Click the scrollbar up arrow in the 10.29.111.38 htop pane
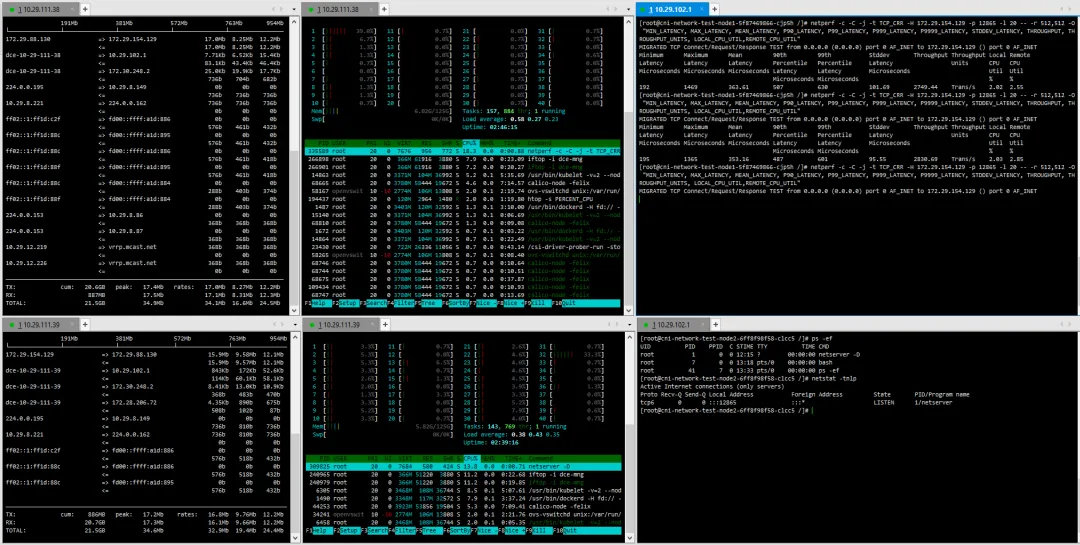 pyautogui.click(x=627, y=21)
